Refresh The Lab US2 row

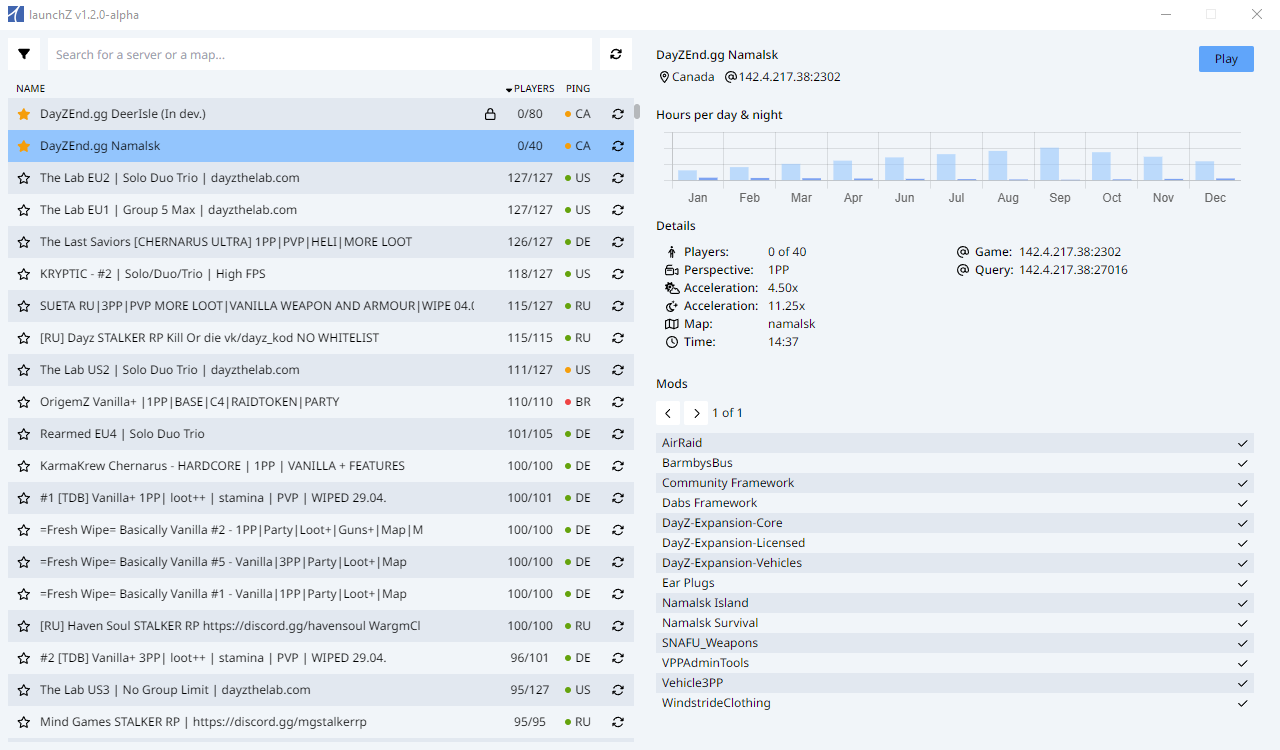tap(618, 370)
